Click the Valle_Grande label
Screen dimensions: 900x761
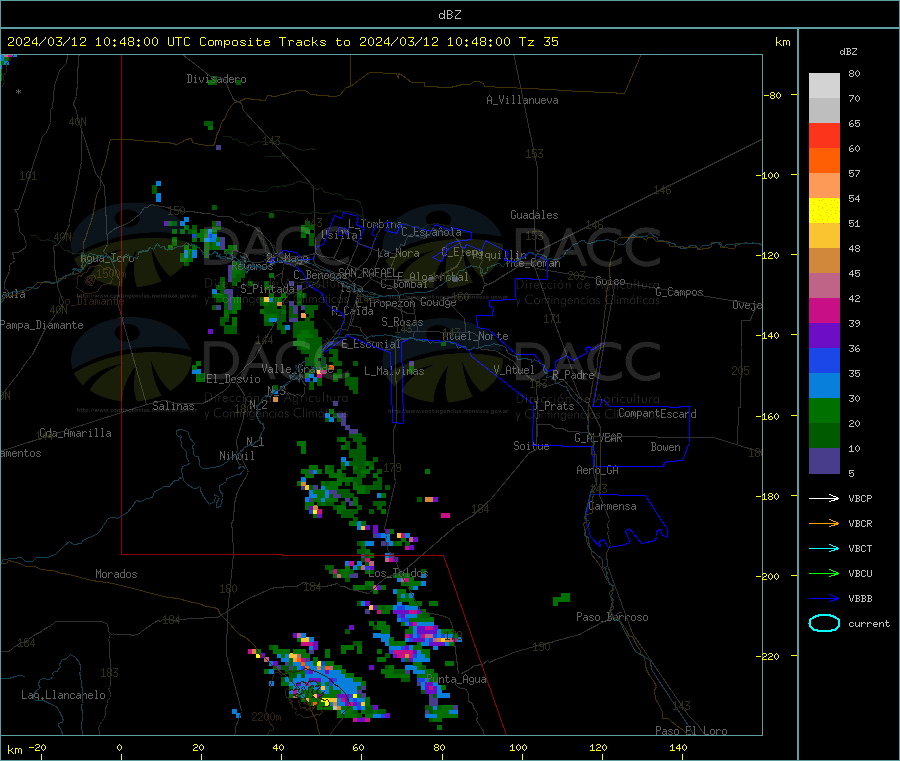click(x=297, y=369)
